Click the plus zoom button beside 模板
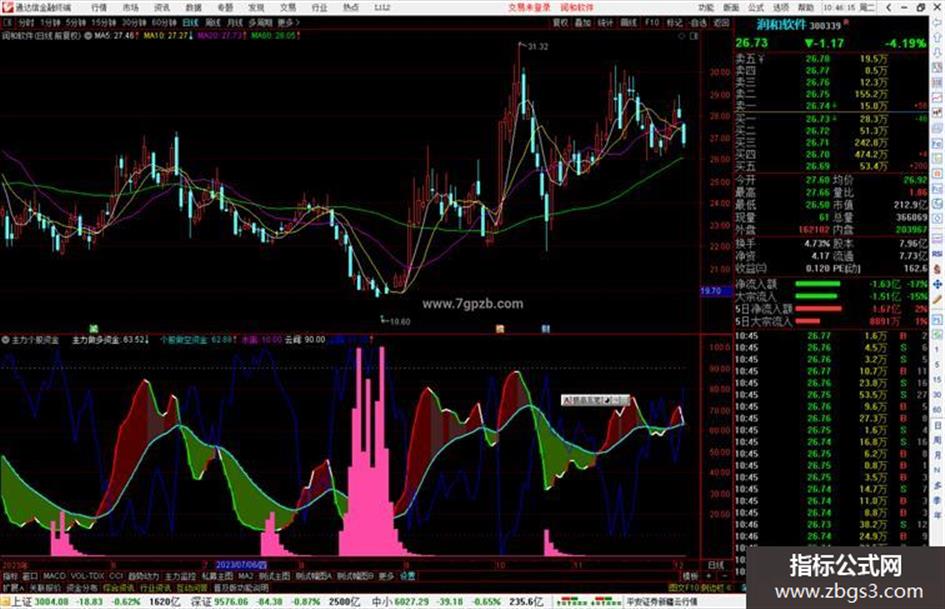Viewport: 945px width, 609px height. coord(708,576)
